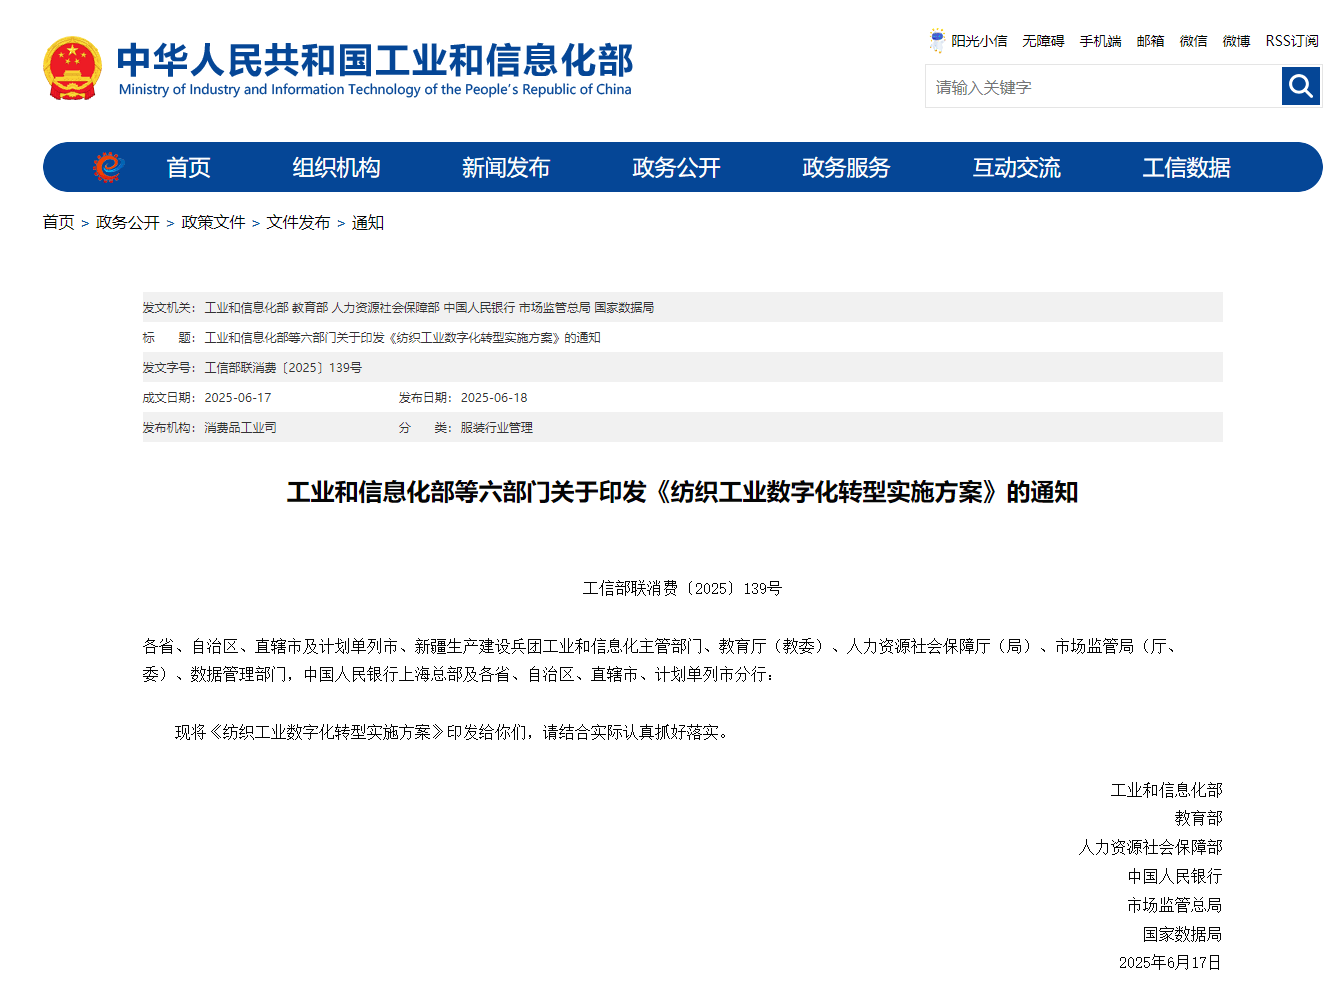1342x994 pixels.
Task: Click the RSS订阅 subscription link
Action: click(1291, 41)
